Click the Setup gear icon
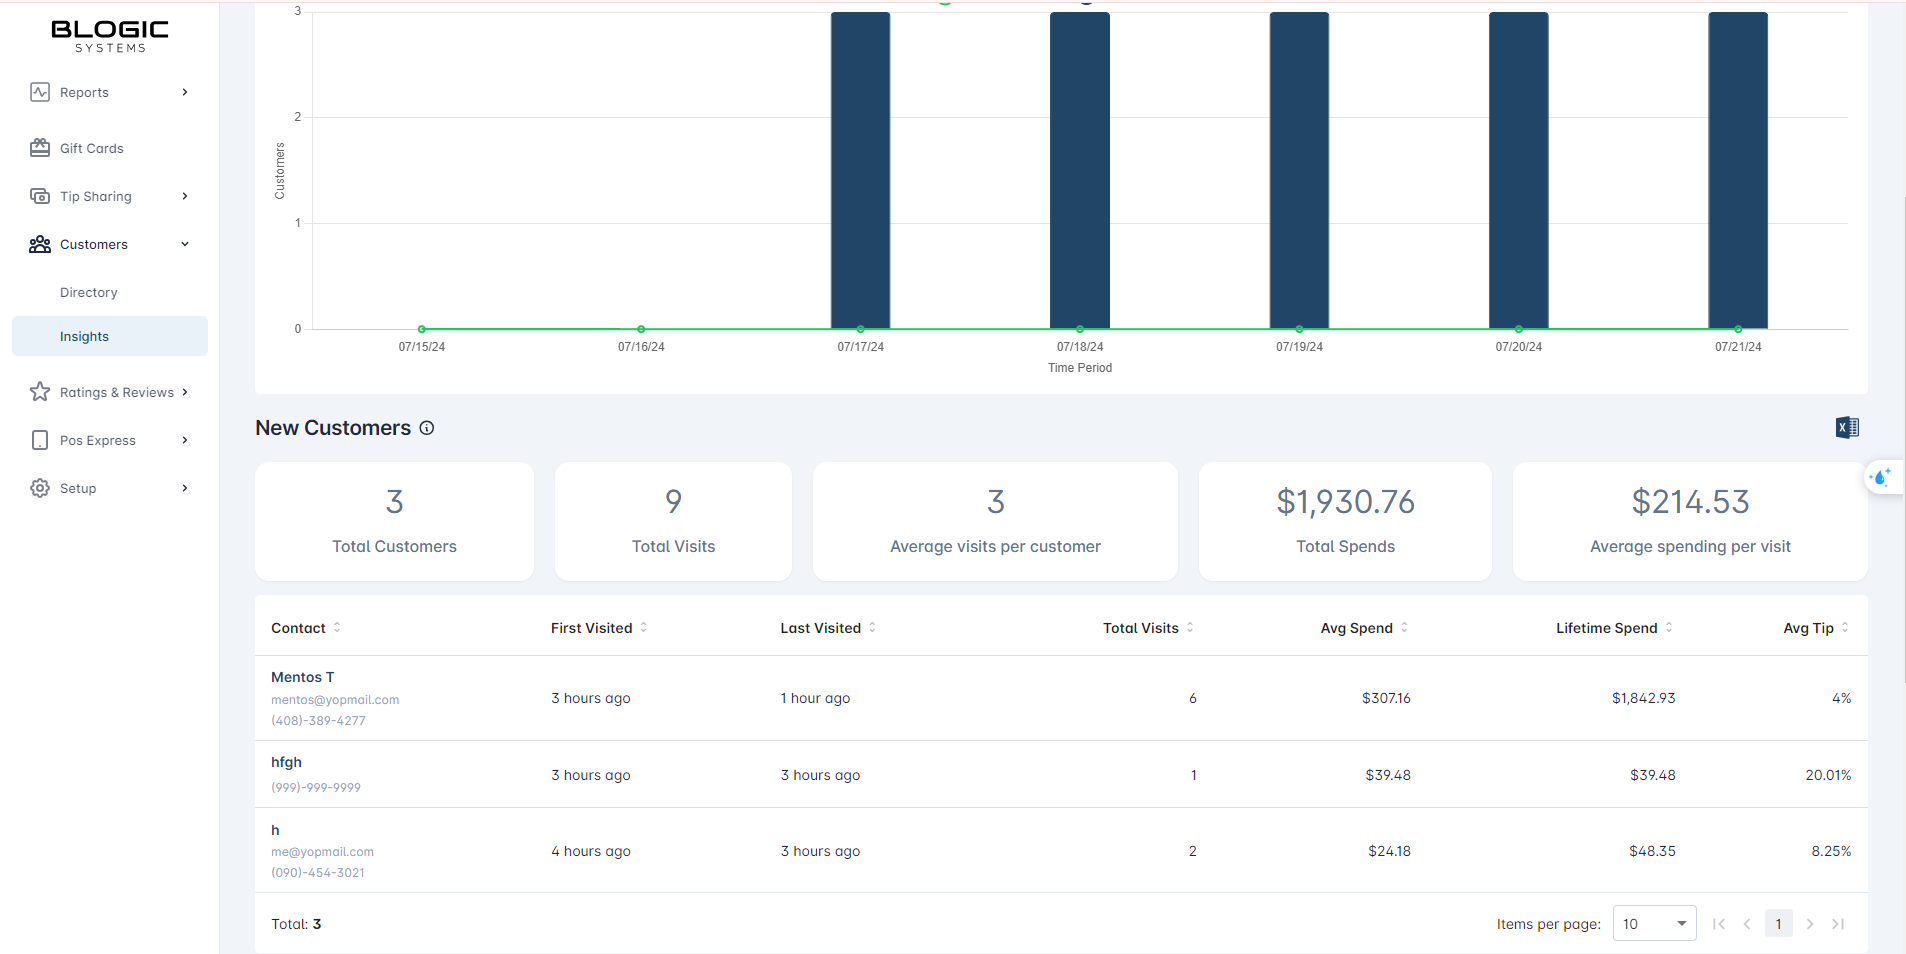Screen dimensions: 1906x954 (x=40, y=488)
